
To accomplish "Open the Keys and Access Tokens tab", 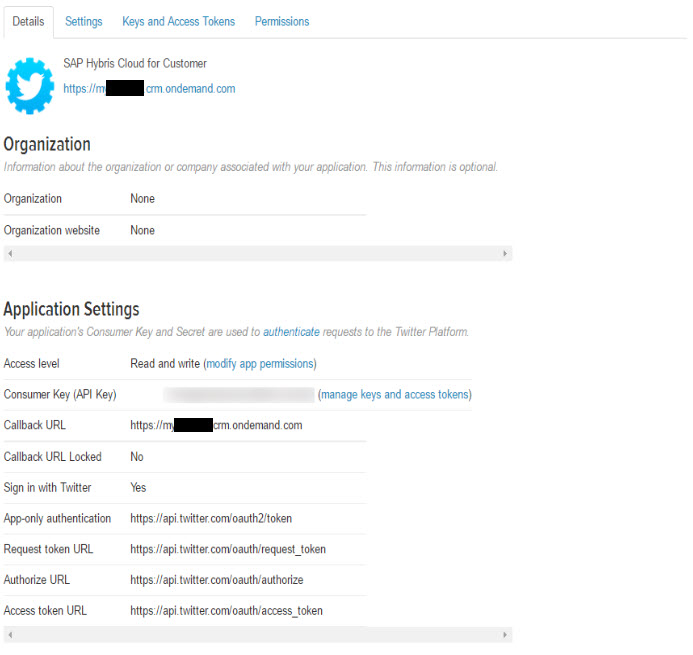I will [179, 21].
